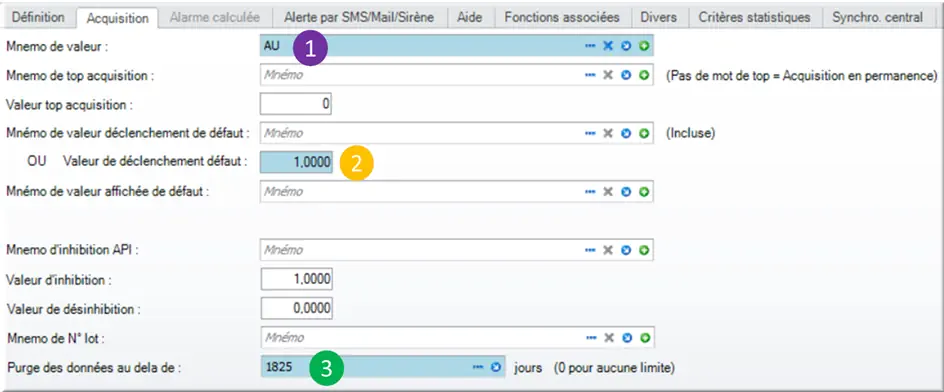The width and height of the screenshot is (944, 392).
Task: Click green plus icon for Mnemo d'inhibition API
Action: pos(644,250)
